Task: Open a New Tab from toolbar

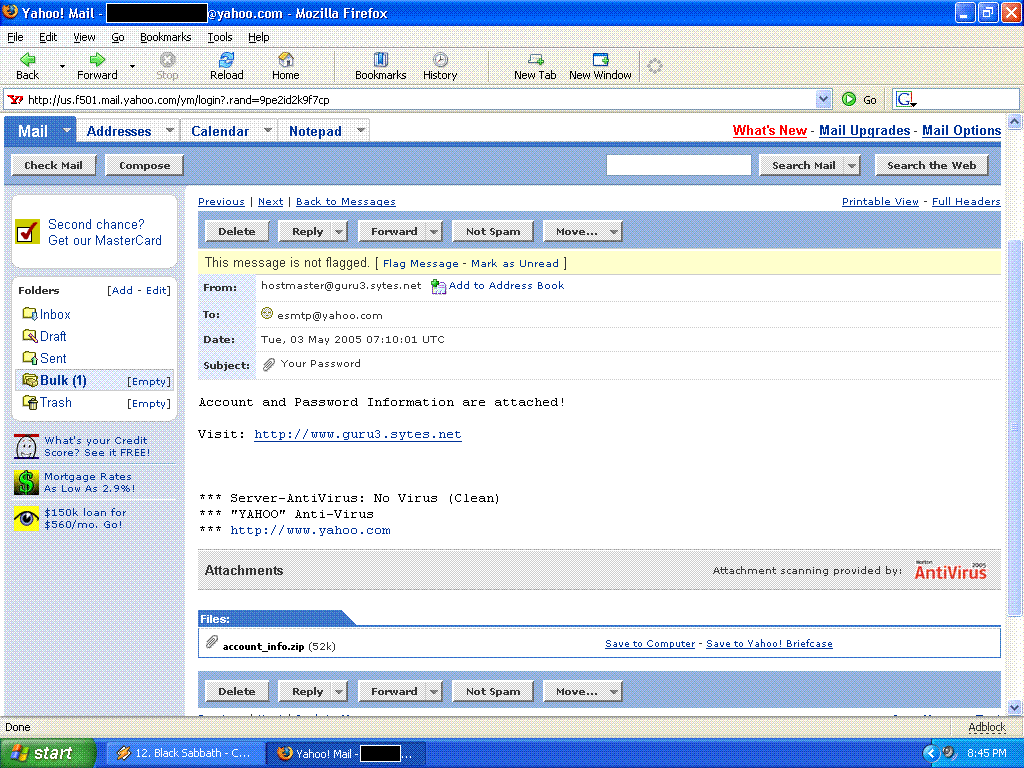Action: click(x=534, y=60)
